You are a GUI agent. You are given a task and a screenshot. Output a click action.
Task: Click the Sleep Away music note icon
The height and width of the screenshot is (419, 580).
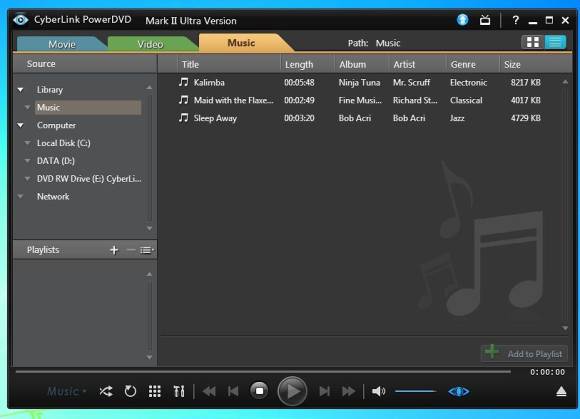(183, 118)
